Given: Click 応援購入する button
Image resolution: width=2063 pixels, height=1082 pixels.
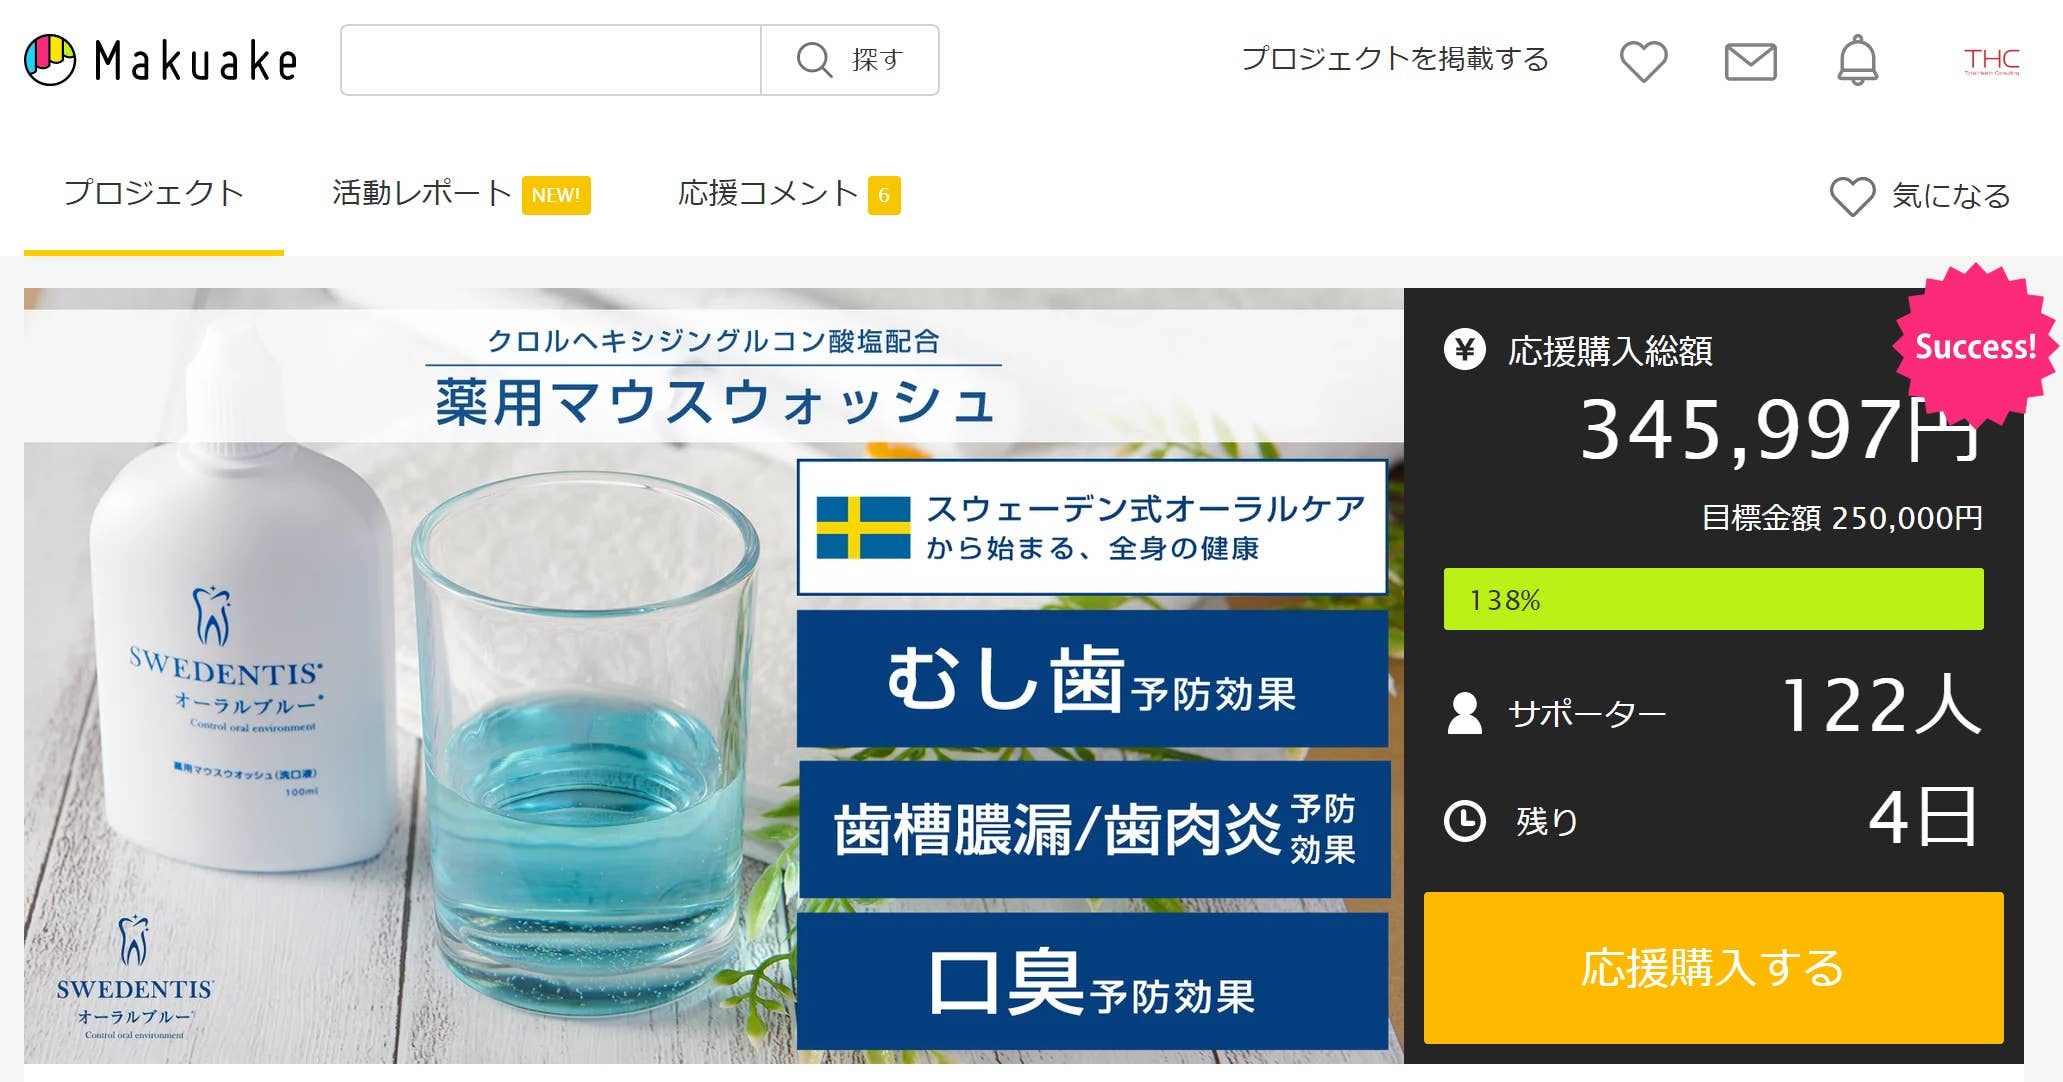Looking at the screenshot, I should (x=1713, y=968).
